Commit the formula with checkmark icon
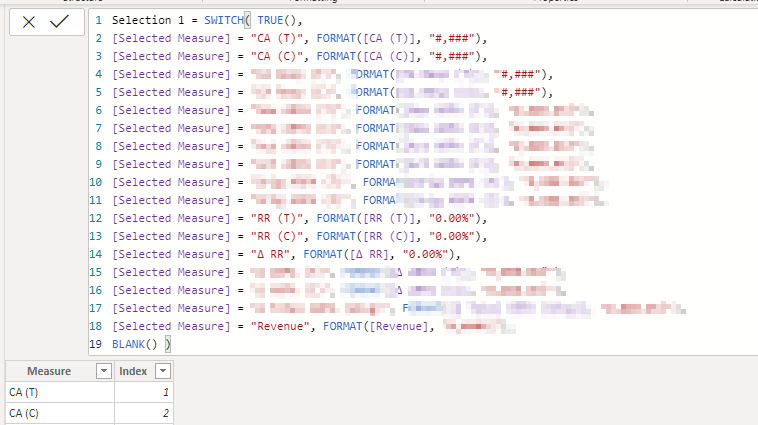This screenshot has width=758, height=425. click(x=59, y=21)
